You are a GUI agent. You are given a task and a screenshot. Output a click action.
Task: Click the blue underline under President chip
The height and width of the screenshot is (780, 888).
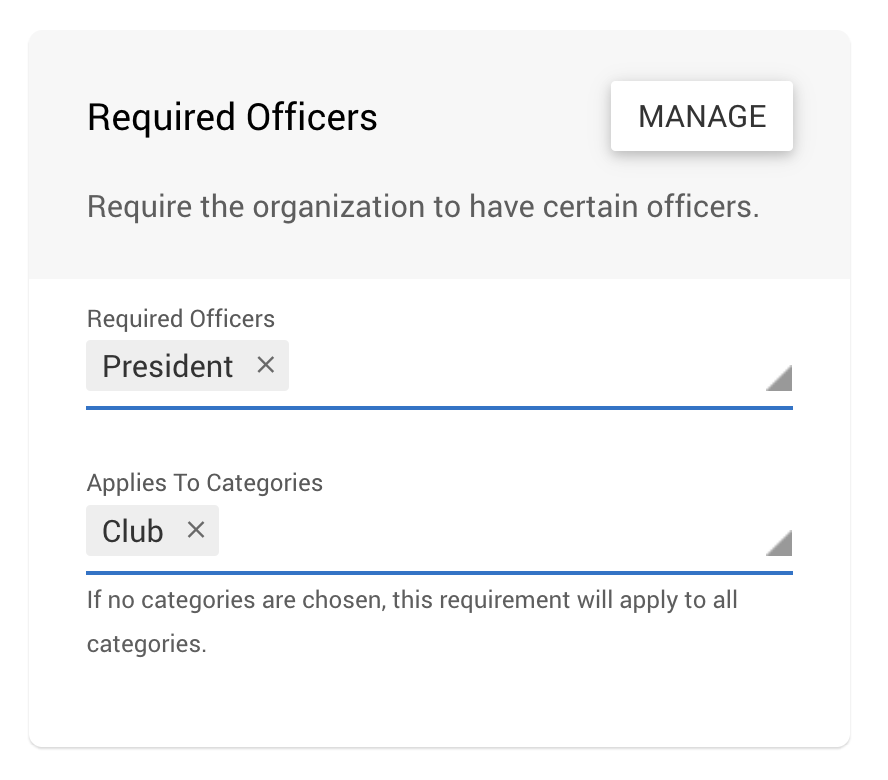(x=439, y=408)
